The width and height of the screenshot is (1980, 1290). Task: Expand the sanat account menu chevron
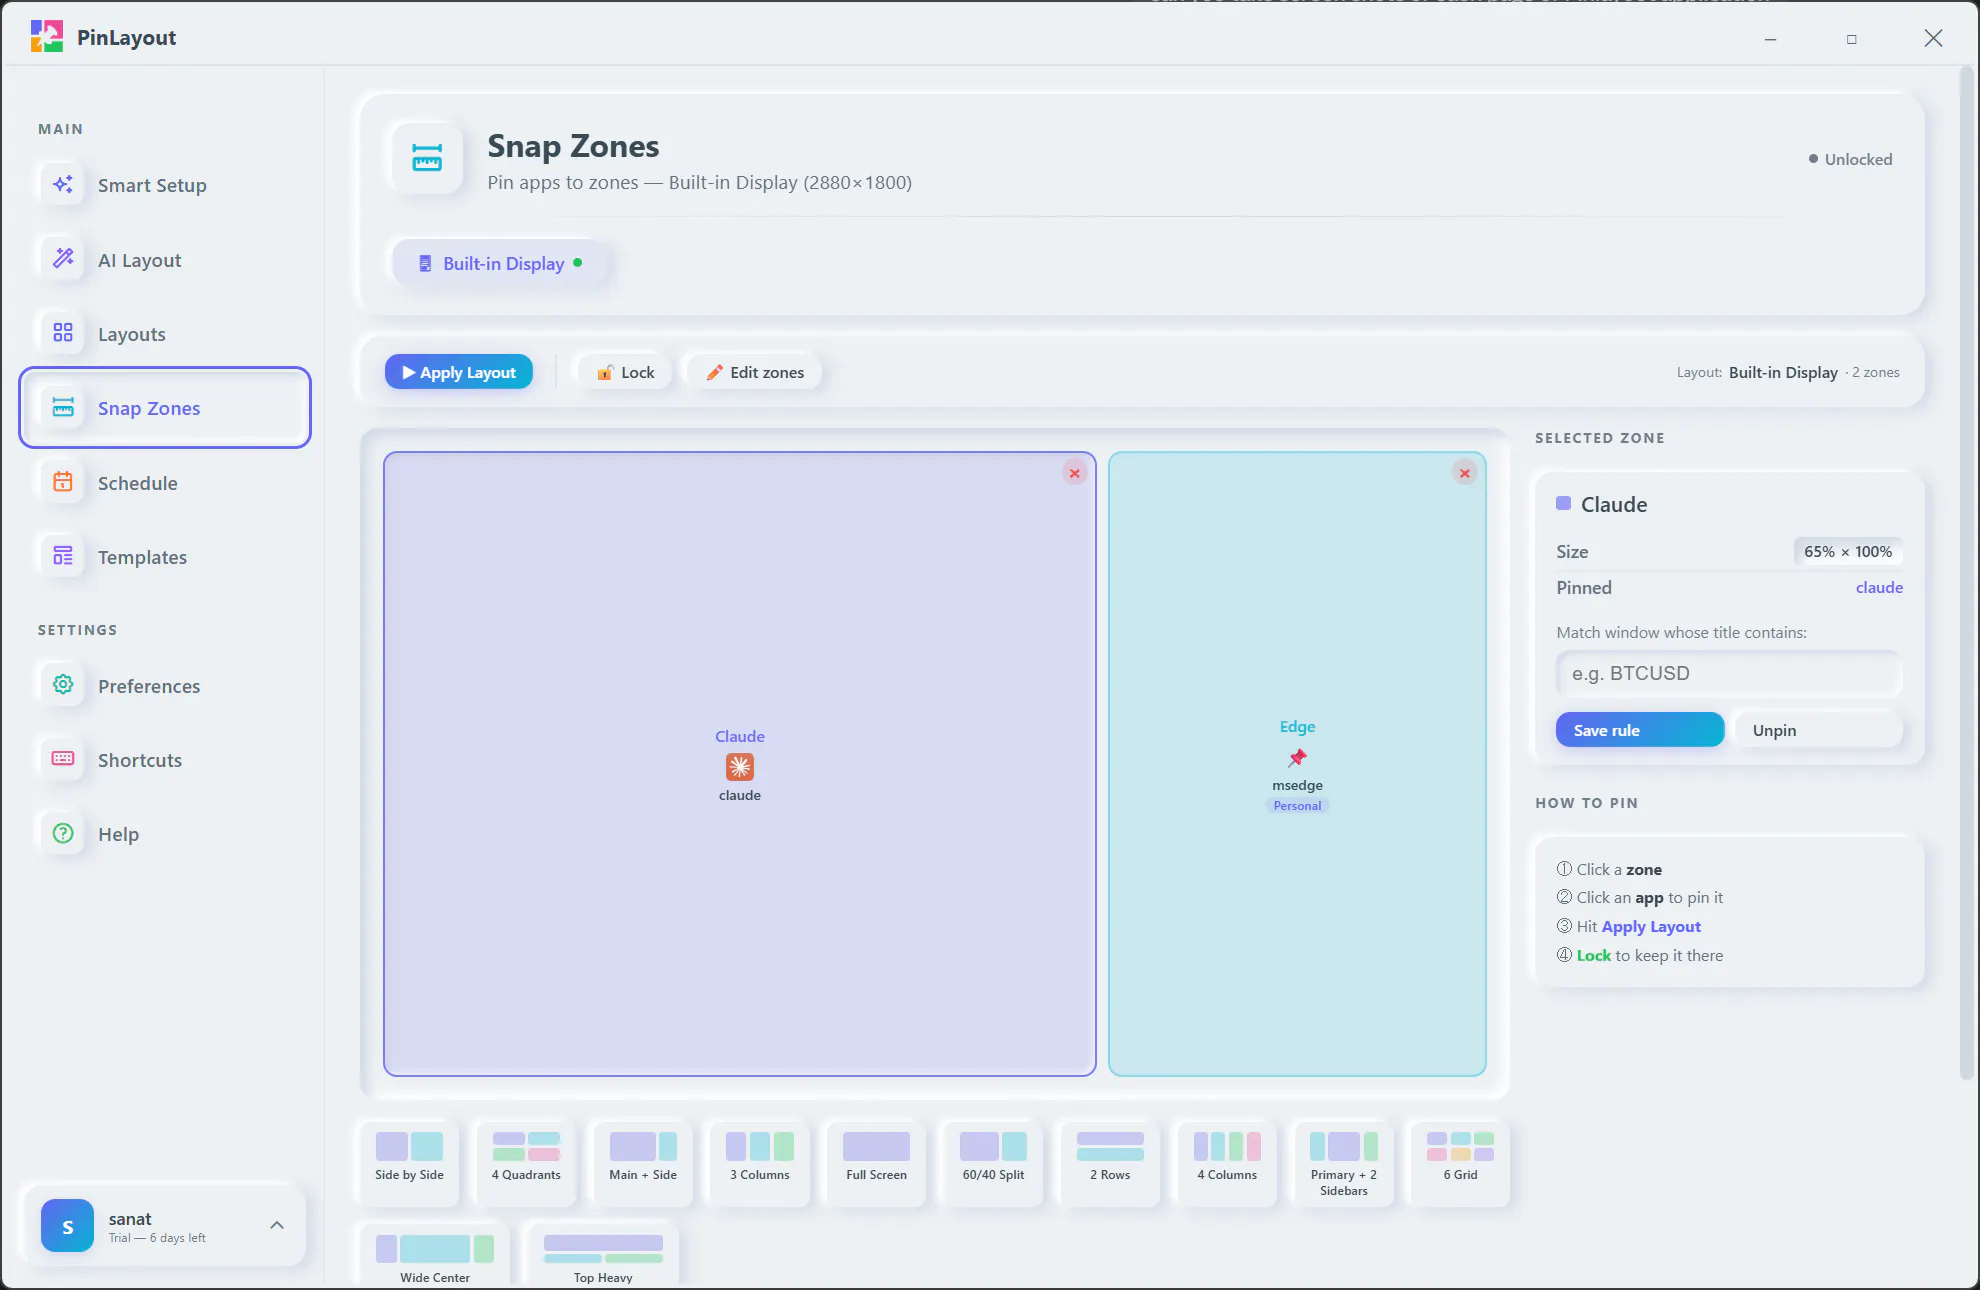point(277,1226)
